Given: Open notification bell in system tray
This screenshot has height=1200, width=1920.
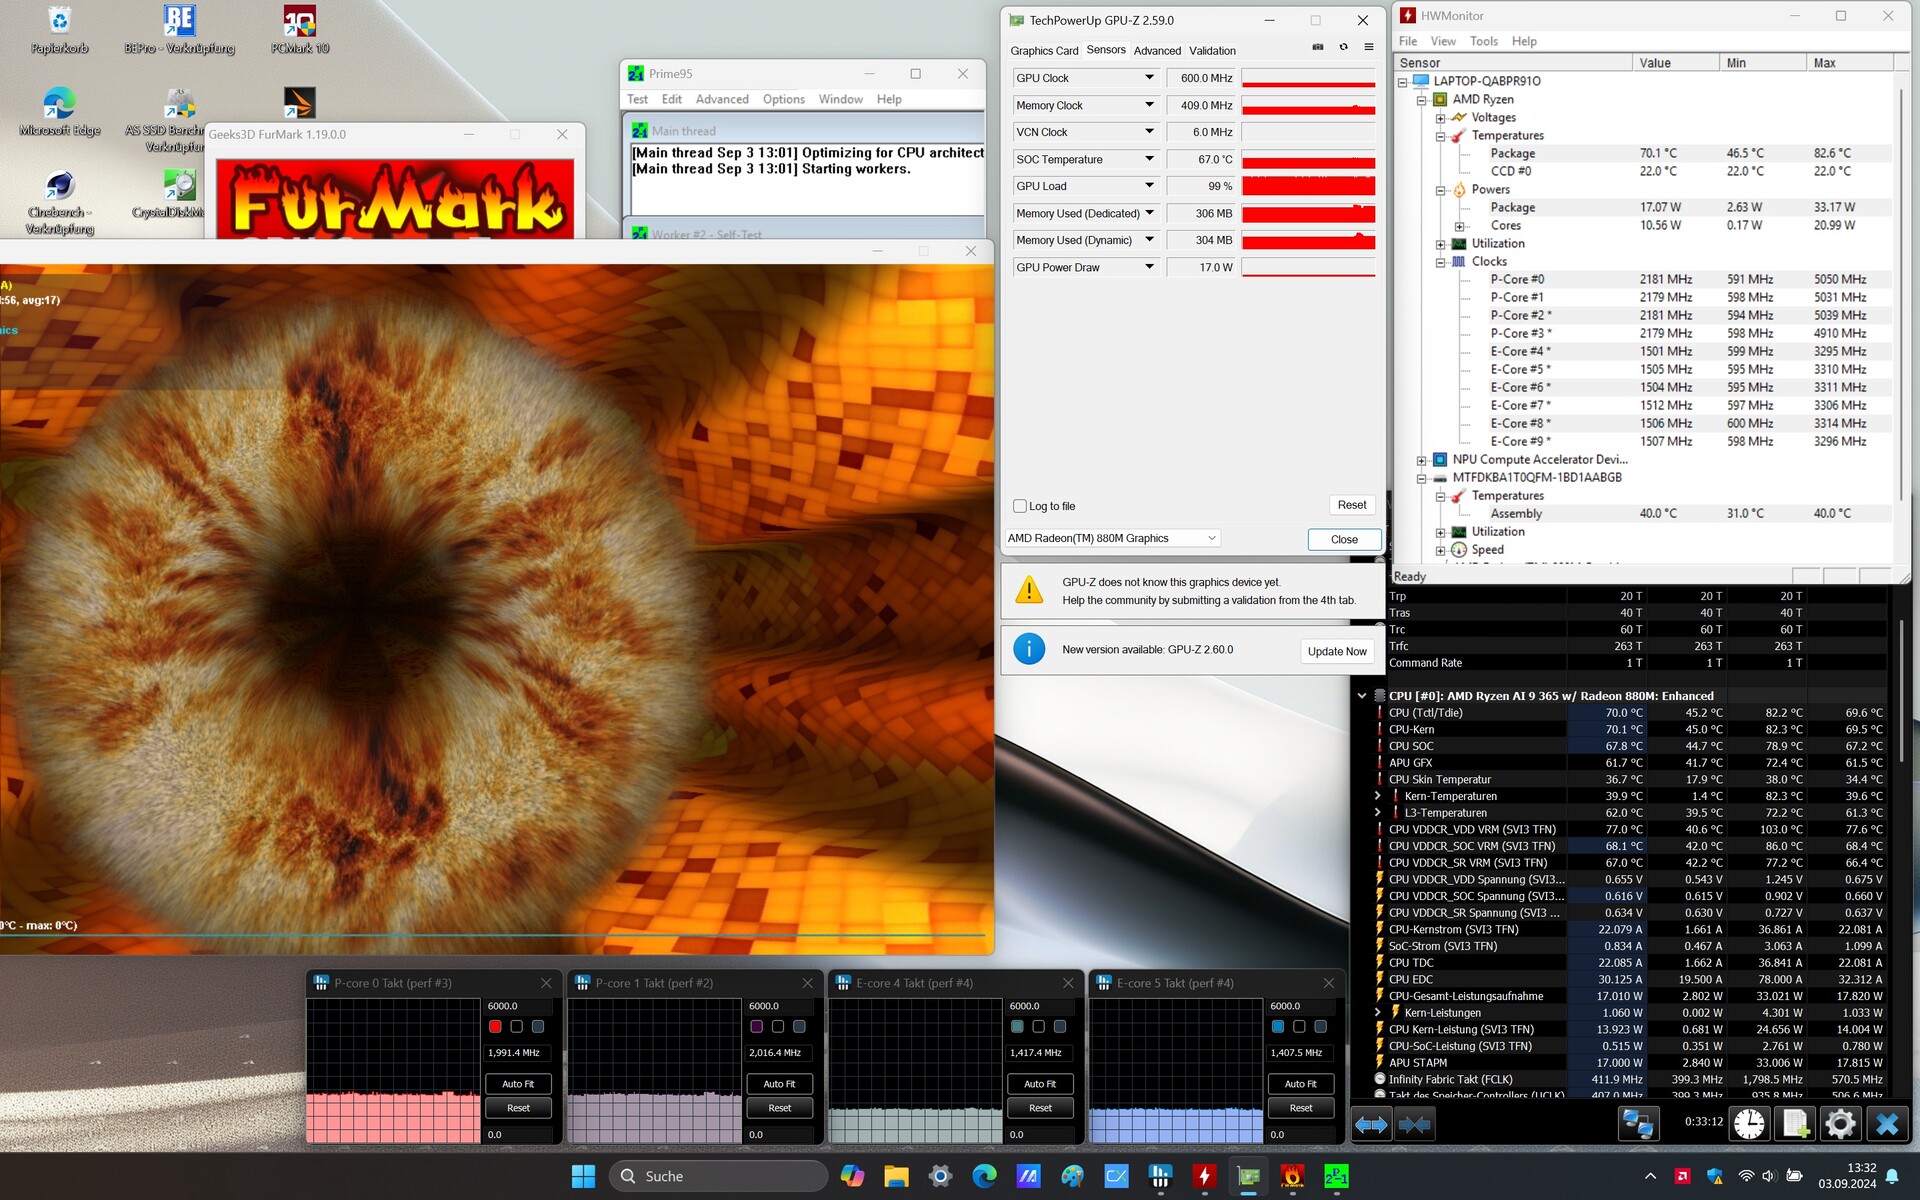Looking at the screenshot, I should pos(1892,1176).
